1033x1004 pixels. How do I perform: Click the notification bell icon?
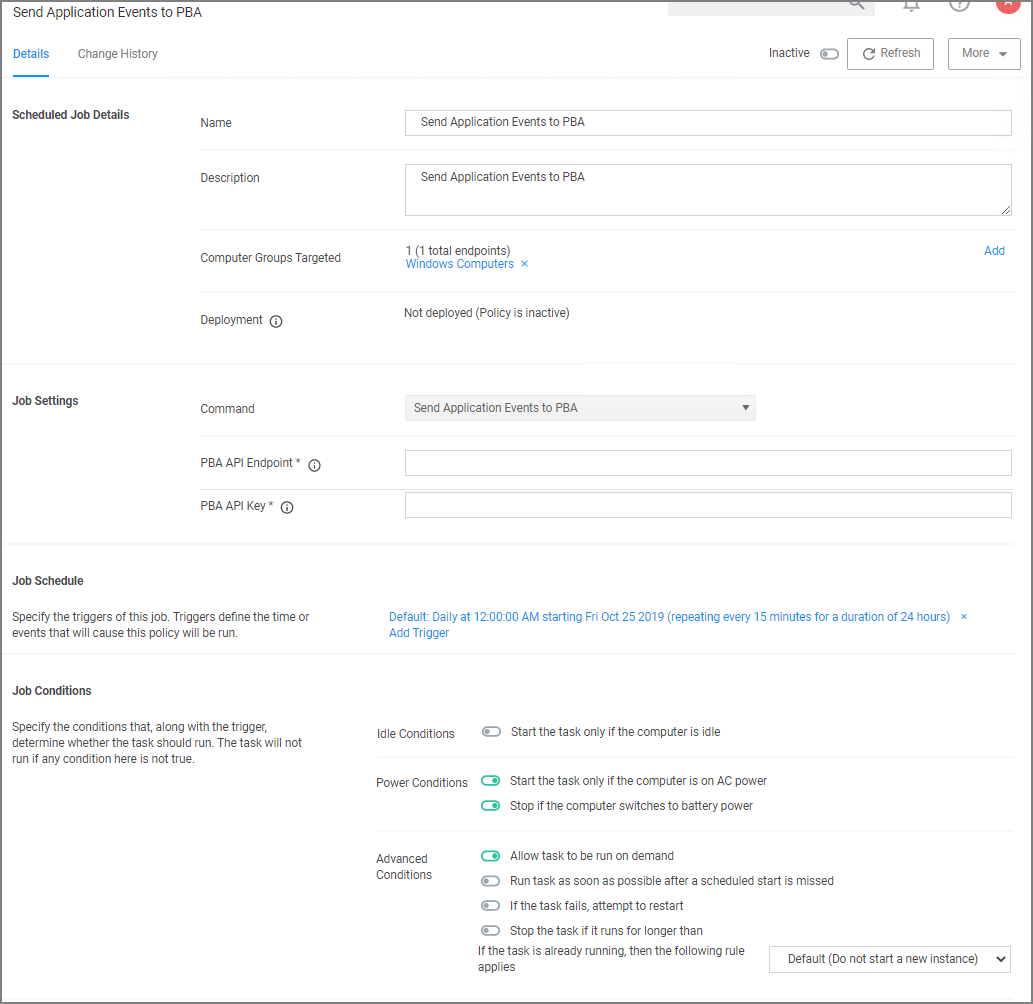[x=911, y=5]
